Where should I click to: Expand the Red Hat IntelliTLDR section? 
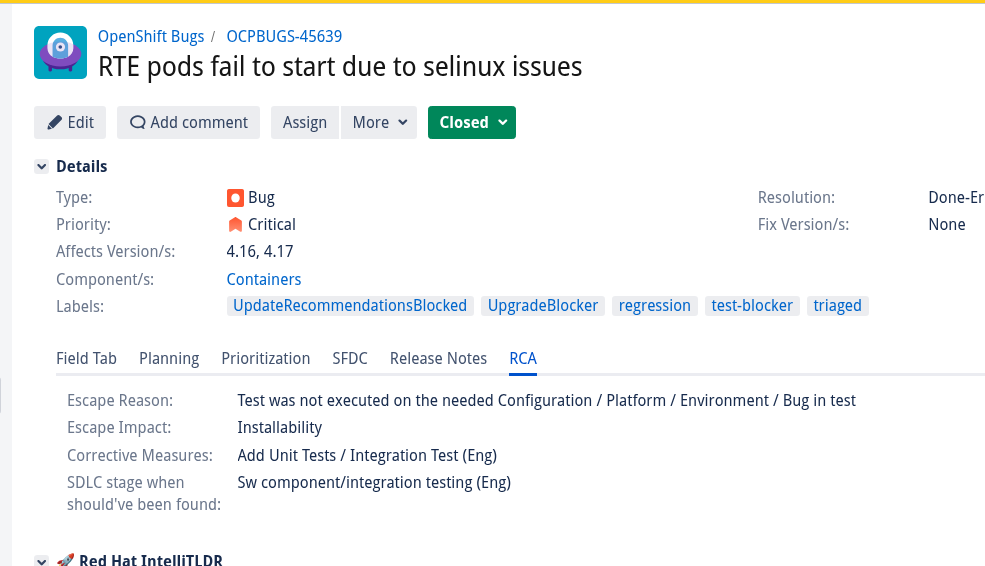click(x=42, y=561)
